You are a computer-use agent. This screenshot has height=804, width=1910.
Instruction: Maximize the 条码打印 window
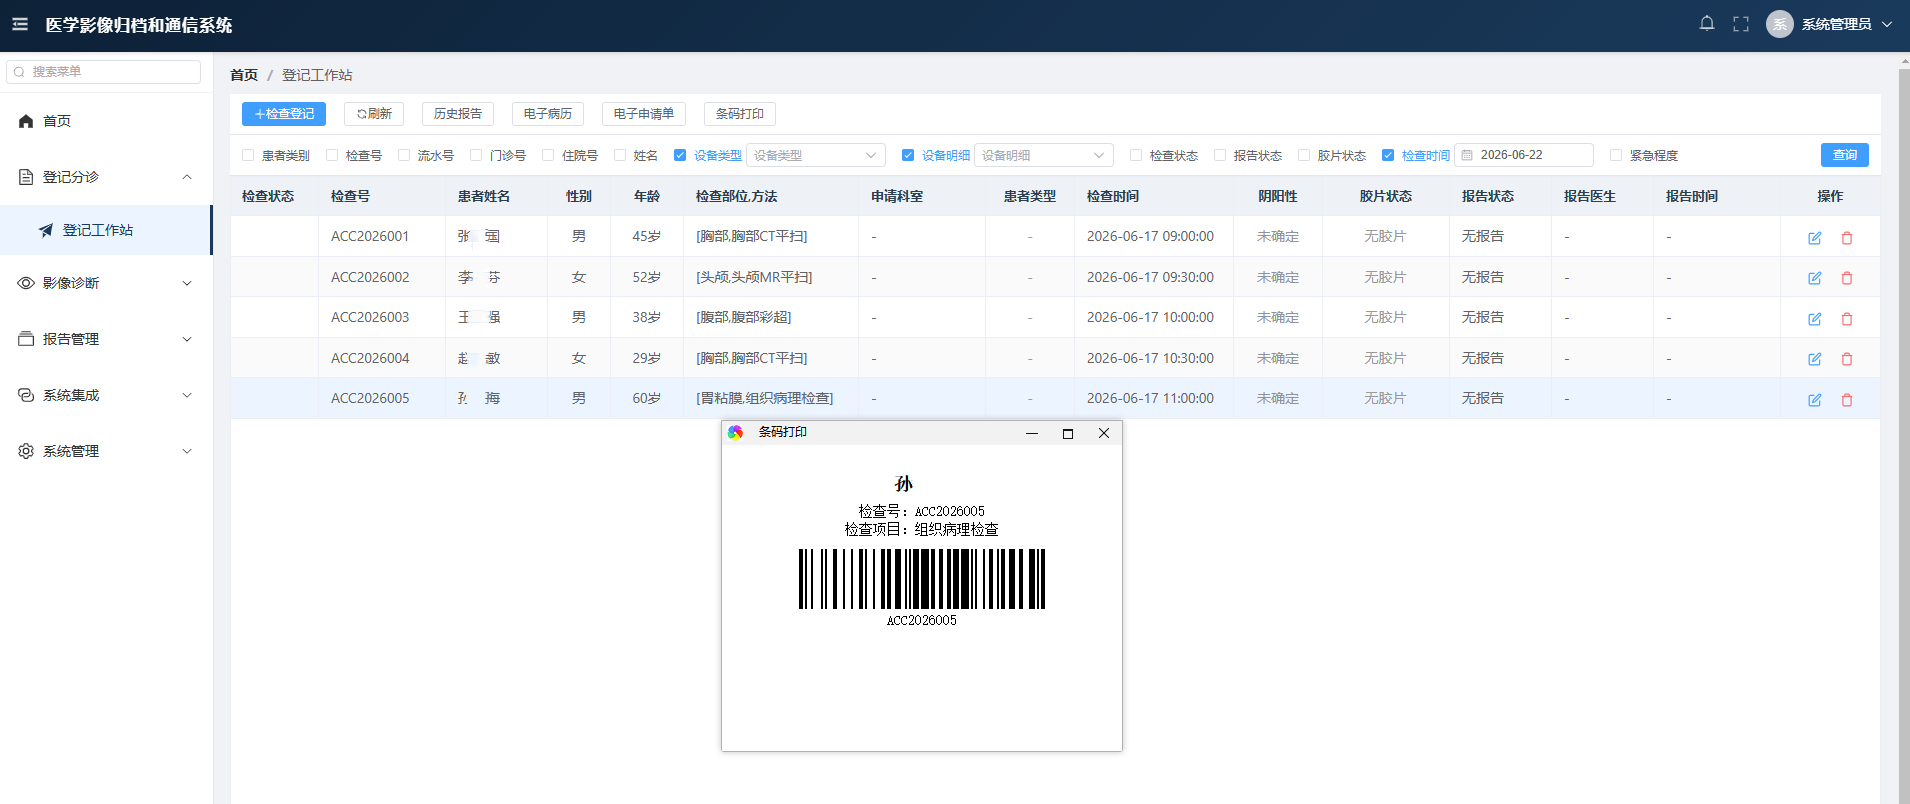(1068, 433)
